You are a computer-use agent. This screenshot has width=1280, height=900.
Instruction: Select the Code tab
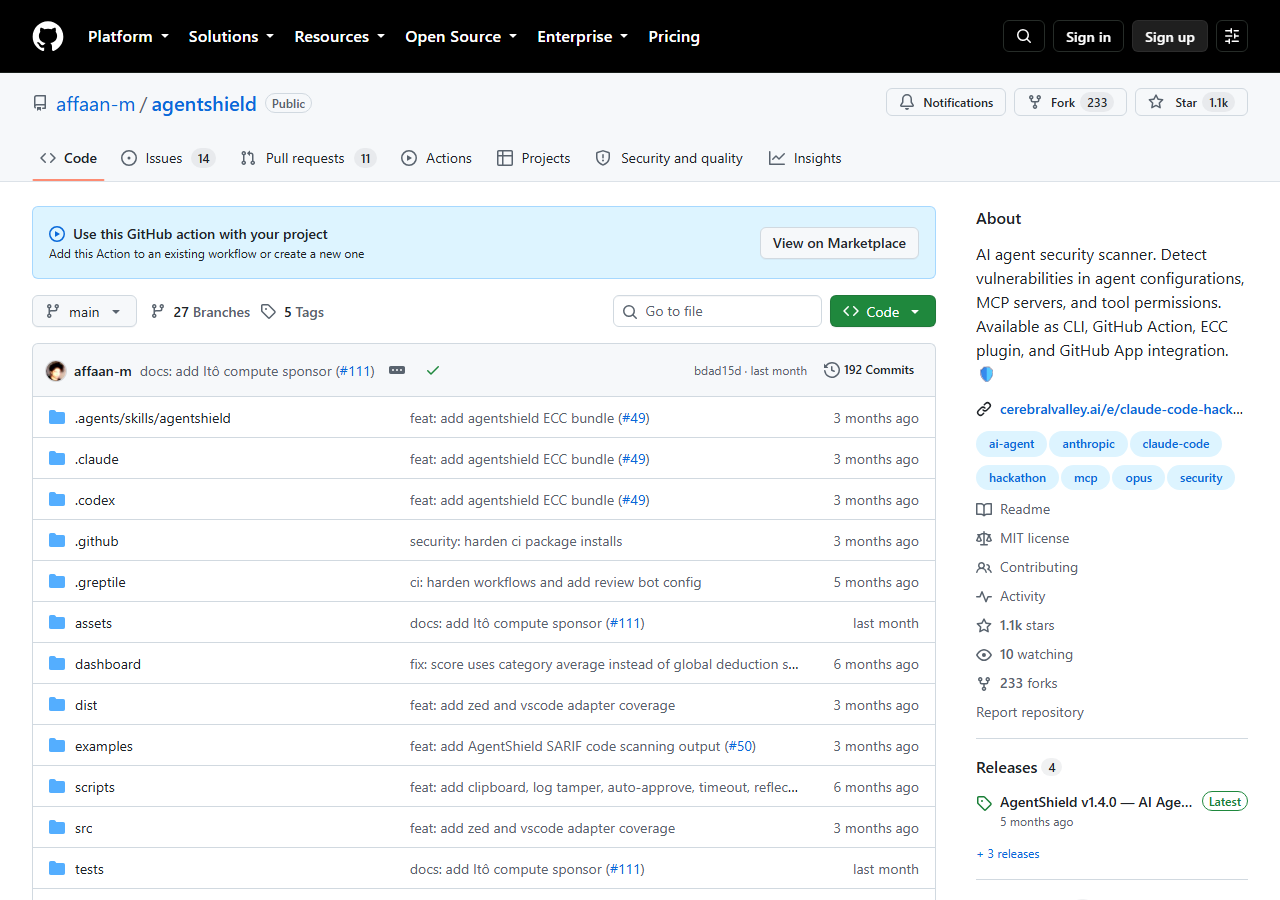click(x=68, y=158)
